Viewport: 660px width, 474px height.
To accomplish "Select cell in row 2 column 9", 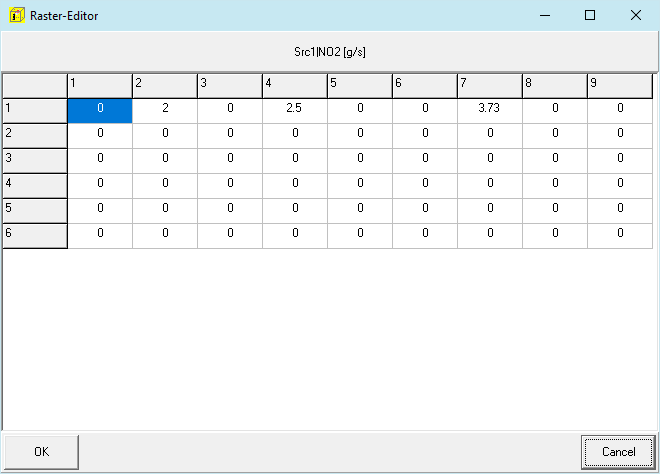I will click(x=620, y=136).
